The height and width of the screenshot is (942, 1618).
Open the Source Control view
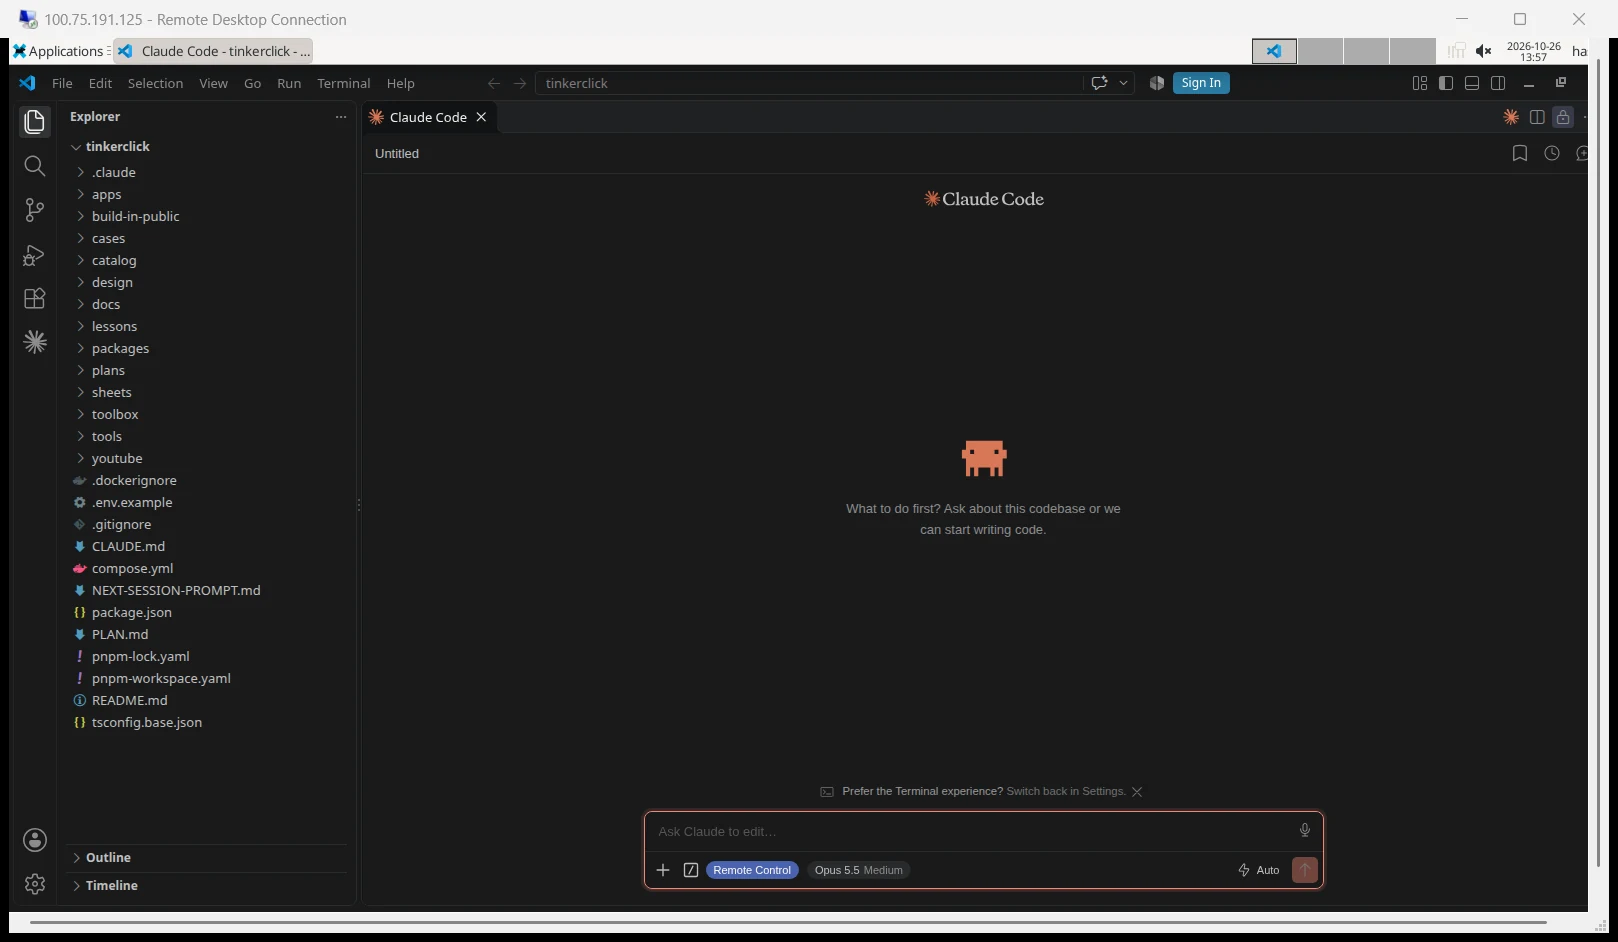34,210
